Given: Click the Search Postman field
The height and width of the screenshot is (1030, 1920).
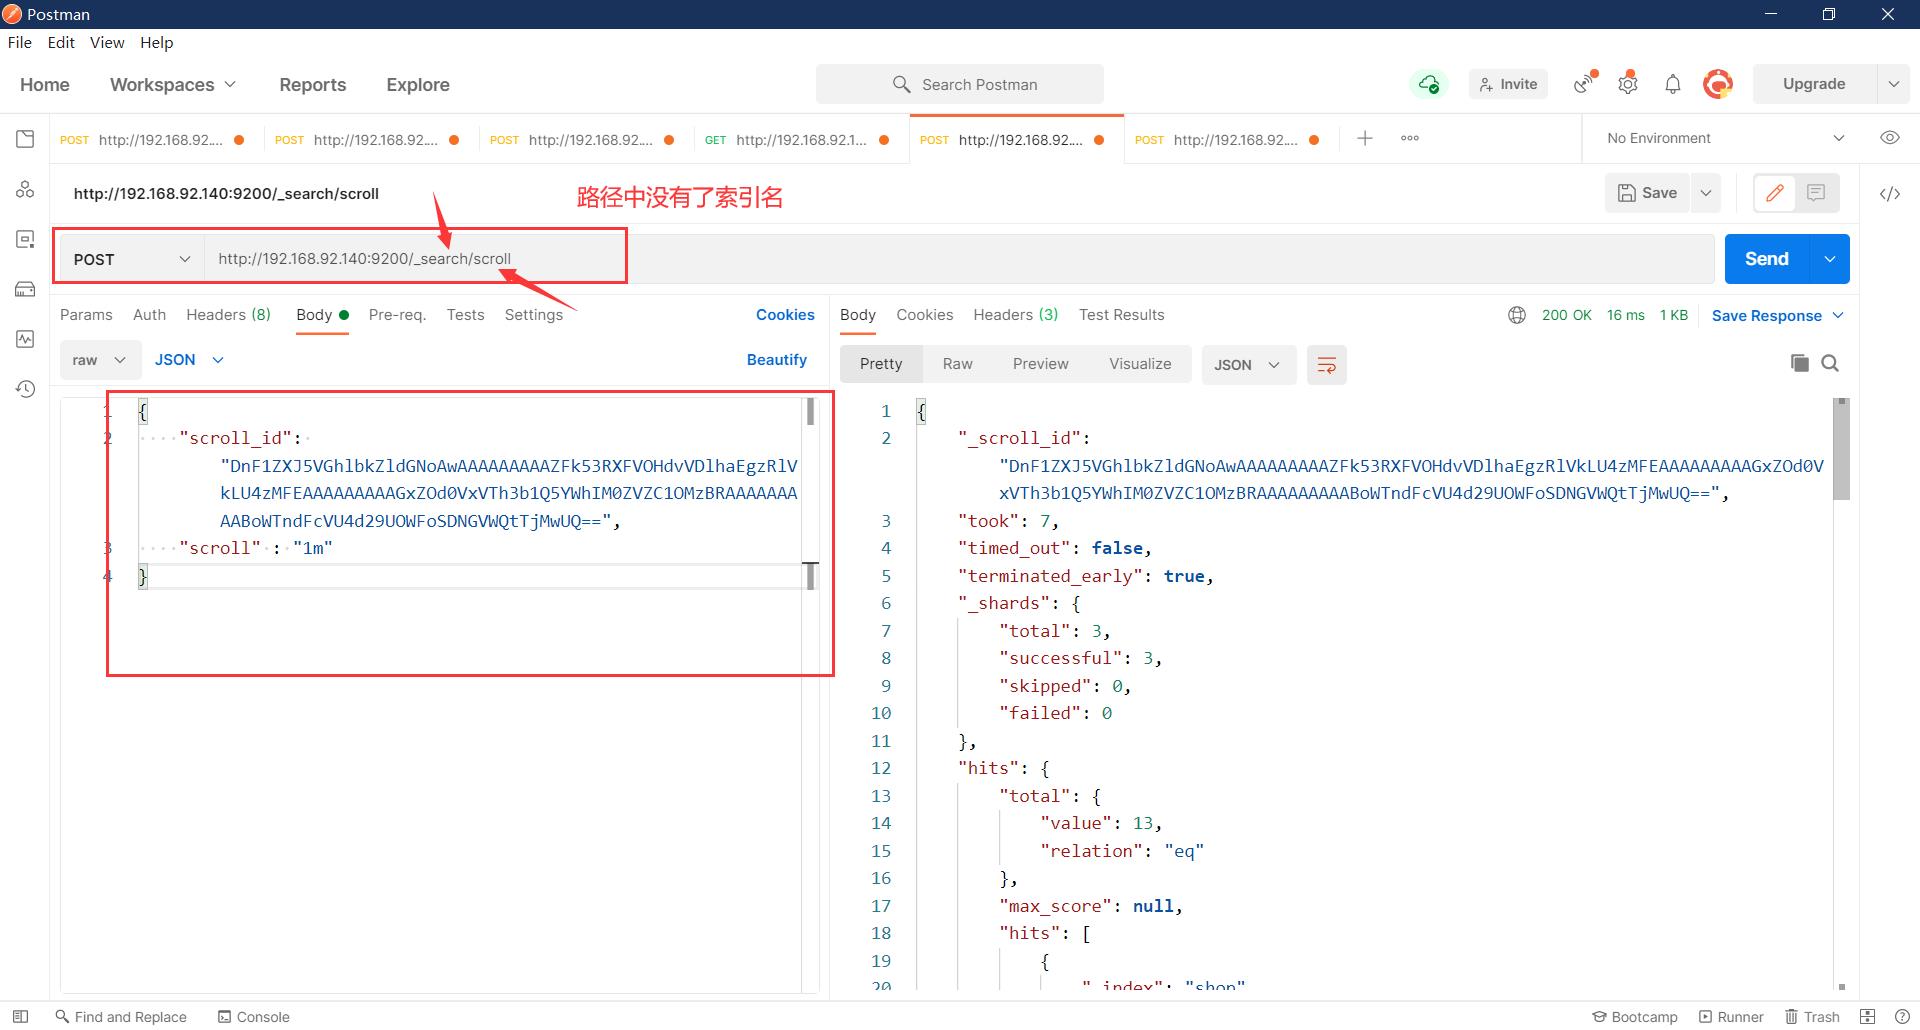Looking at the screenshot, I should 960,85.
